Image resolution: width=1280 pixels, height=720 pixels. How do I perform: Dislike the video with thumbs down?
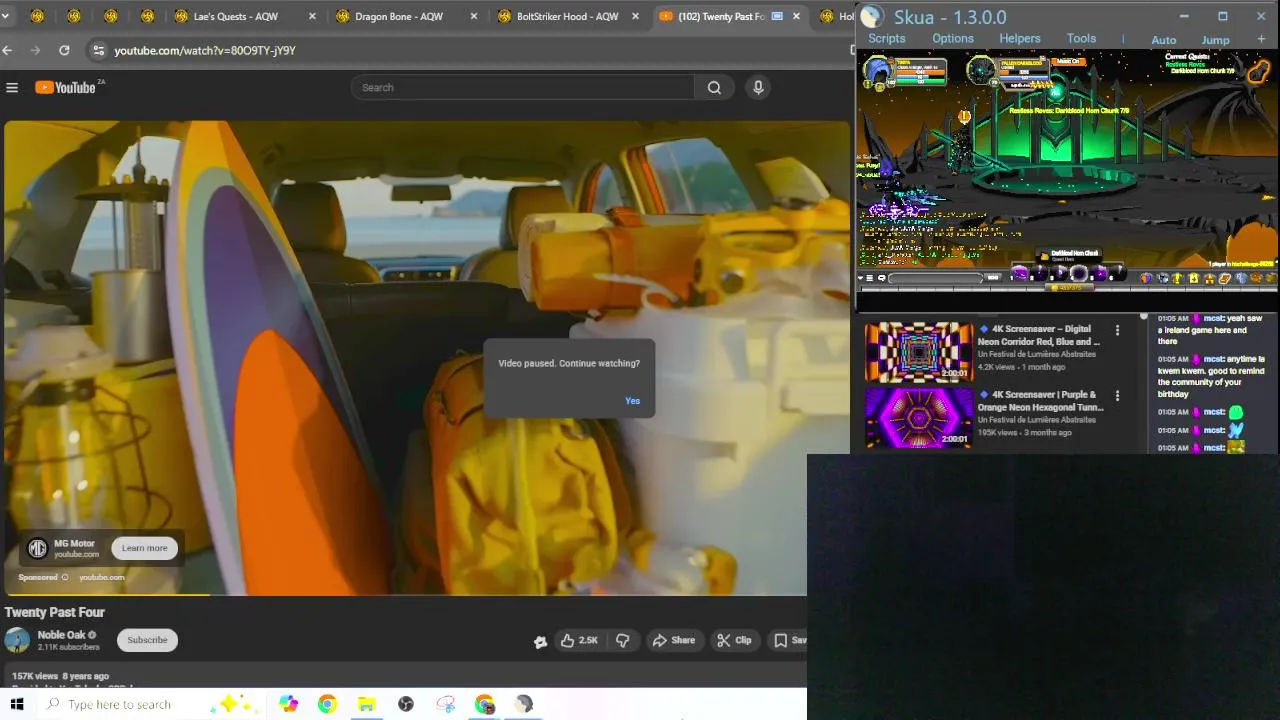(x=622, y=640)
